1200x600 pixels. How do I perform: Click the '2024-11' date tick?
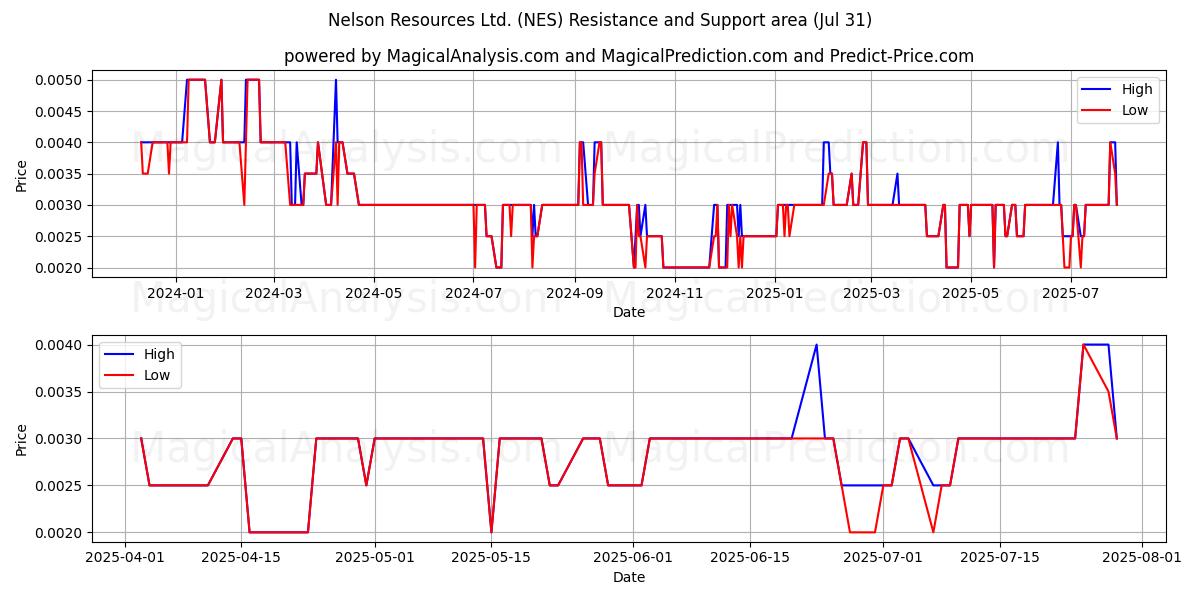click(675, 293)
